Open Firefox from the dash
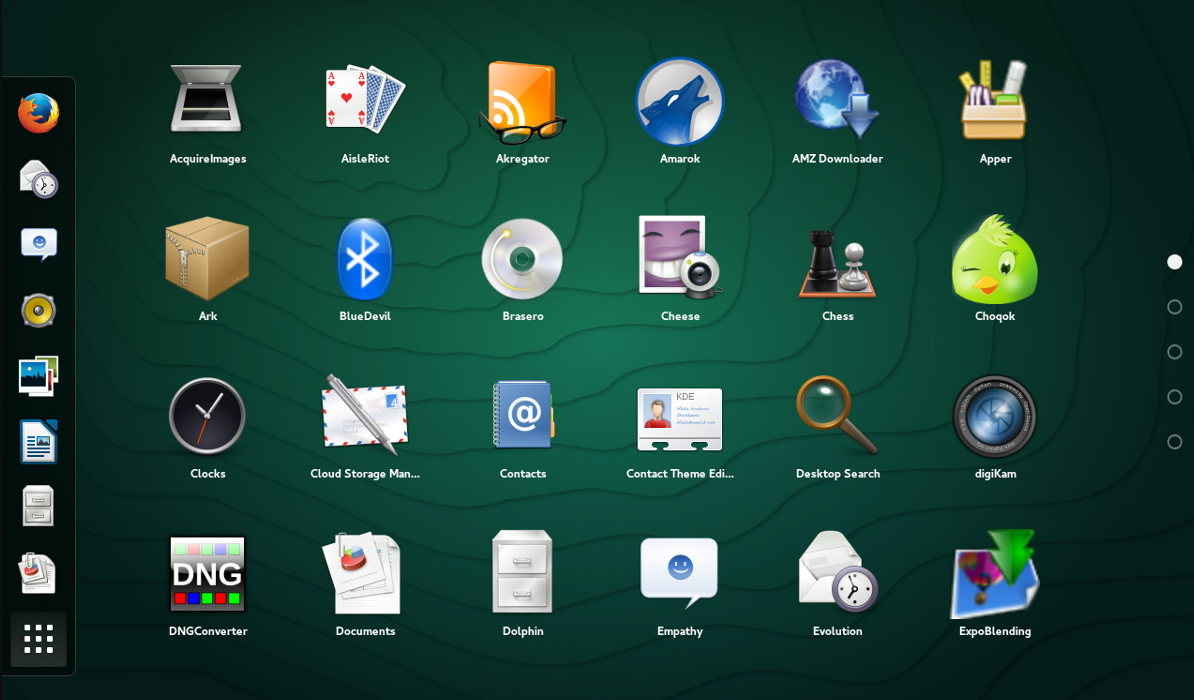 [x=38, y=113]
